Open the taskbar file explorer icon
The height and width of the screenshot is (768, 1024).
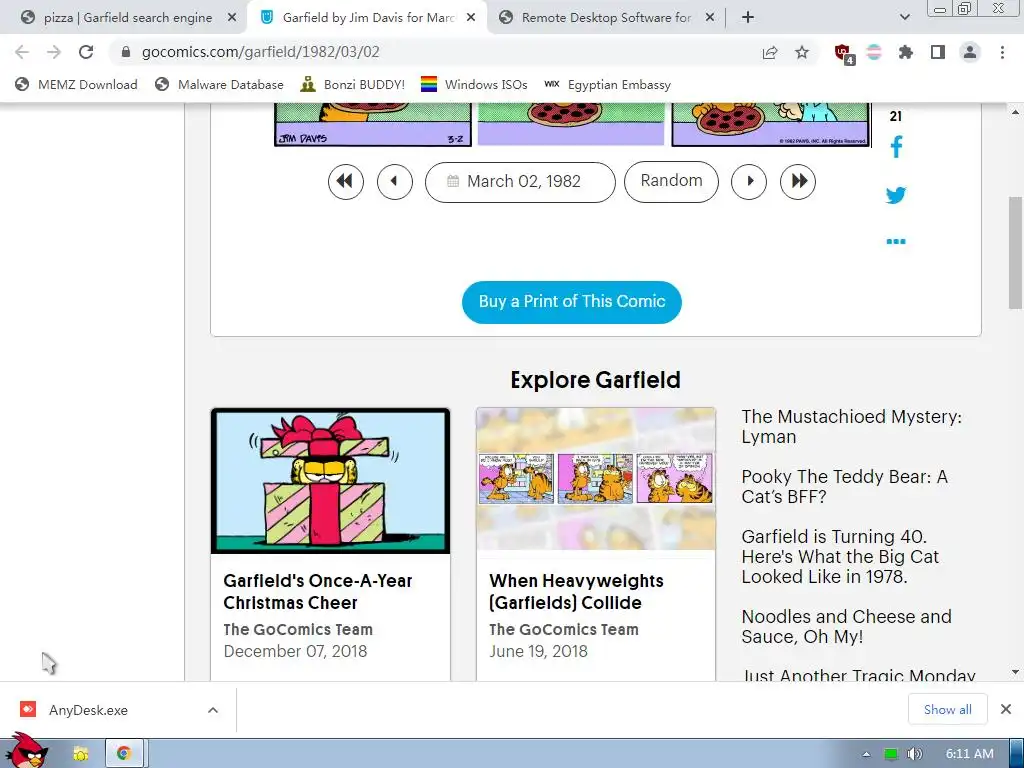point(81,754)
